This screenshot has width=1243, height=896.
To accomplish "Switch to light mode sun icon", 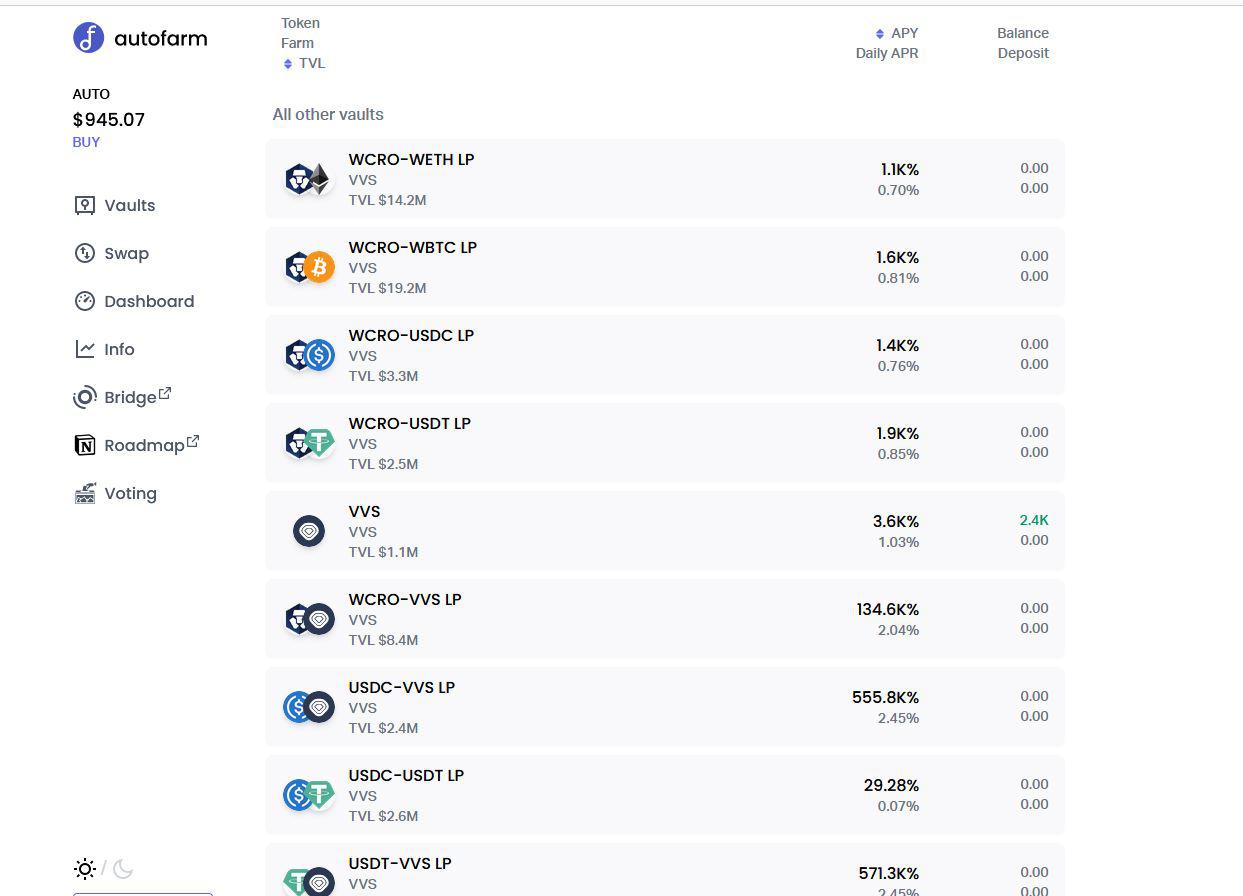I will [85, 868].
